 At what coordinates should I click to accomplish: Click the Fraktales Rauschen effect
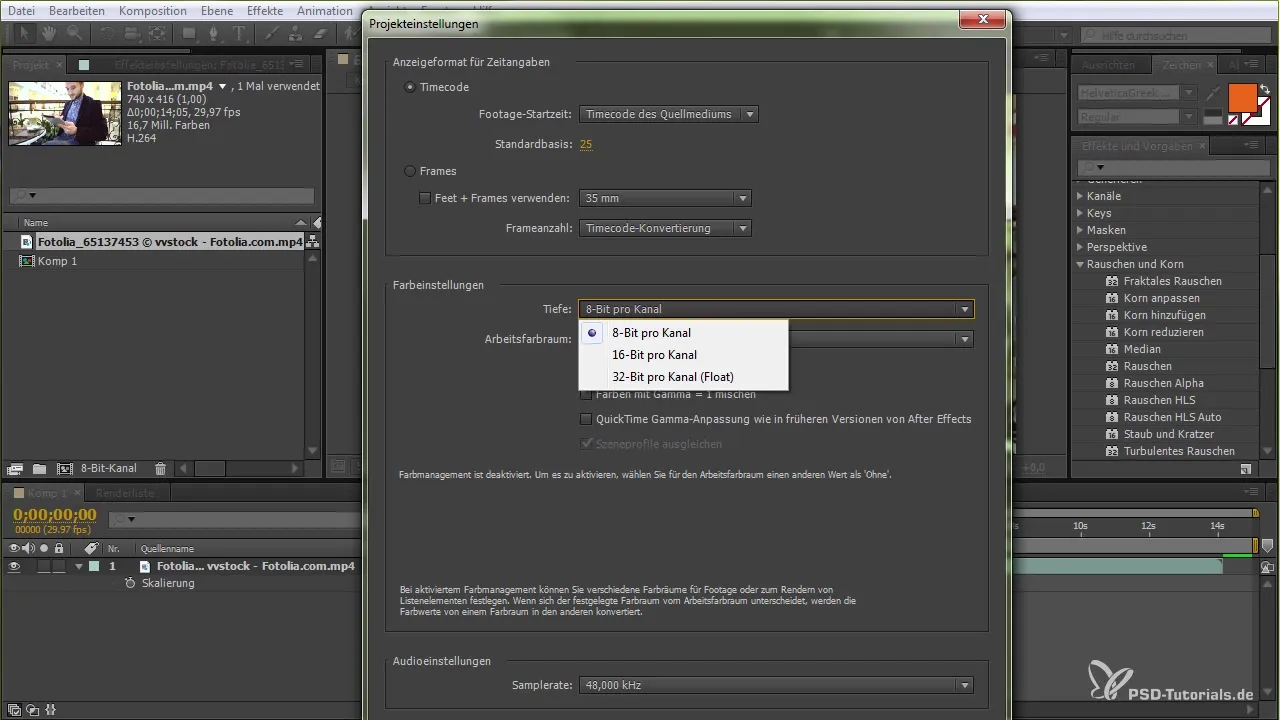click(x=1172, y=281)
